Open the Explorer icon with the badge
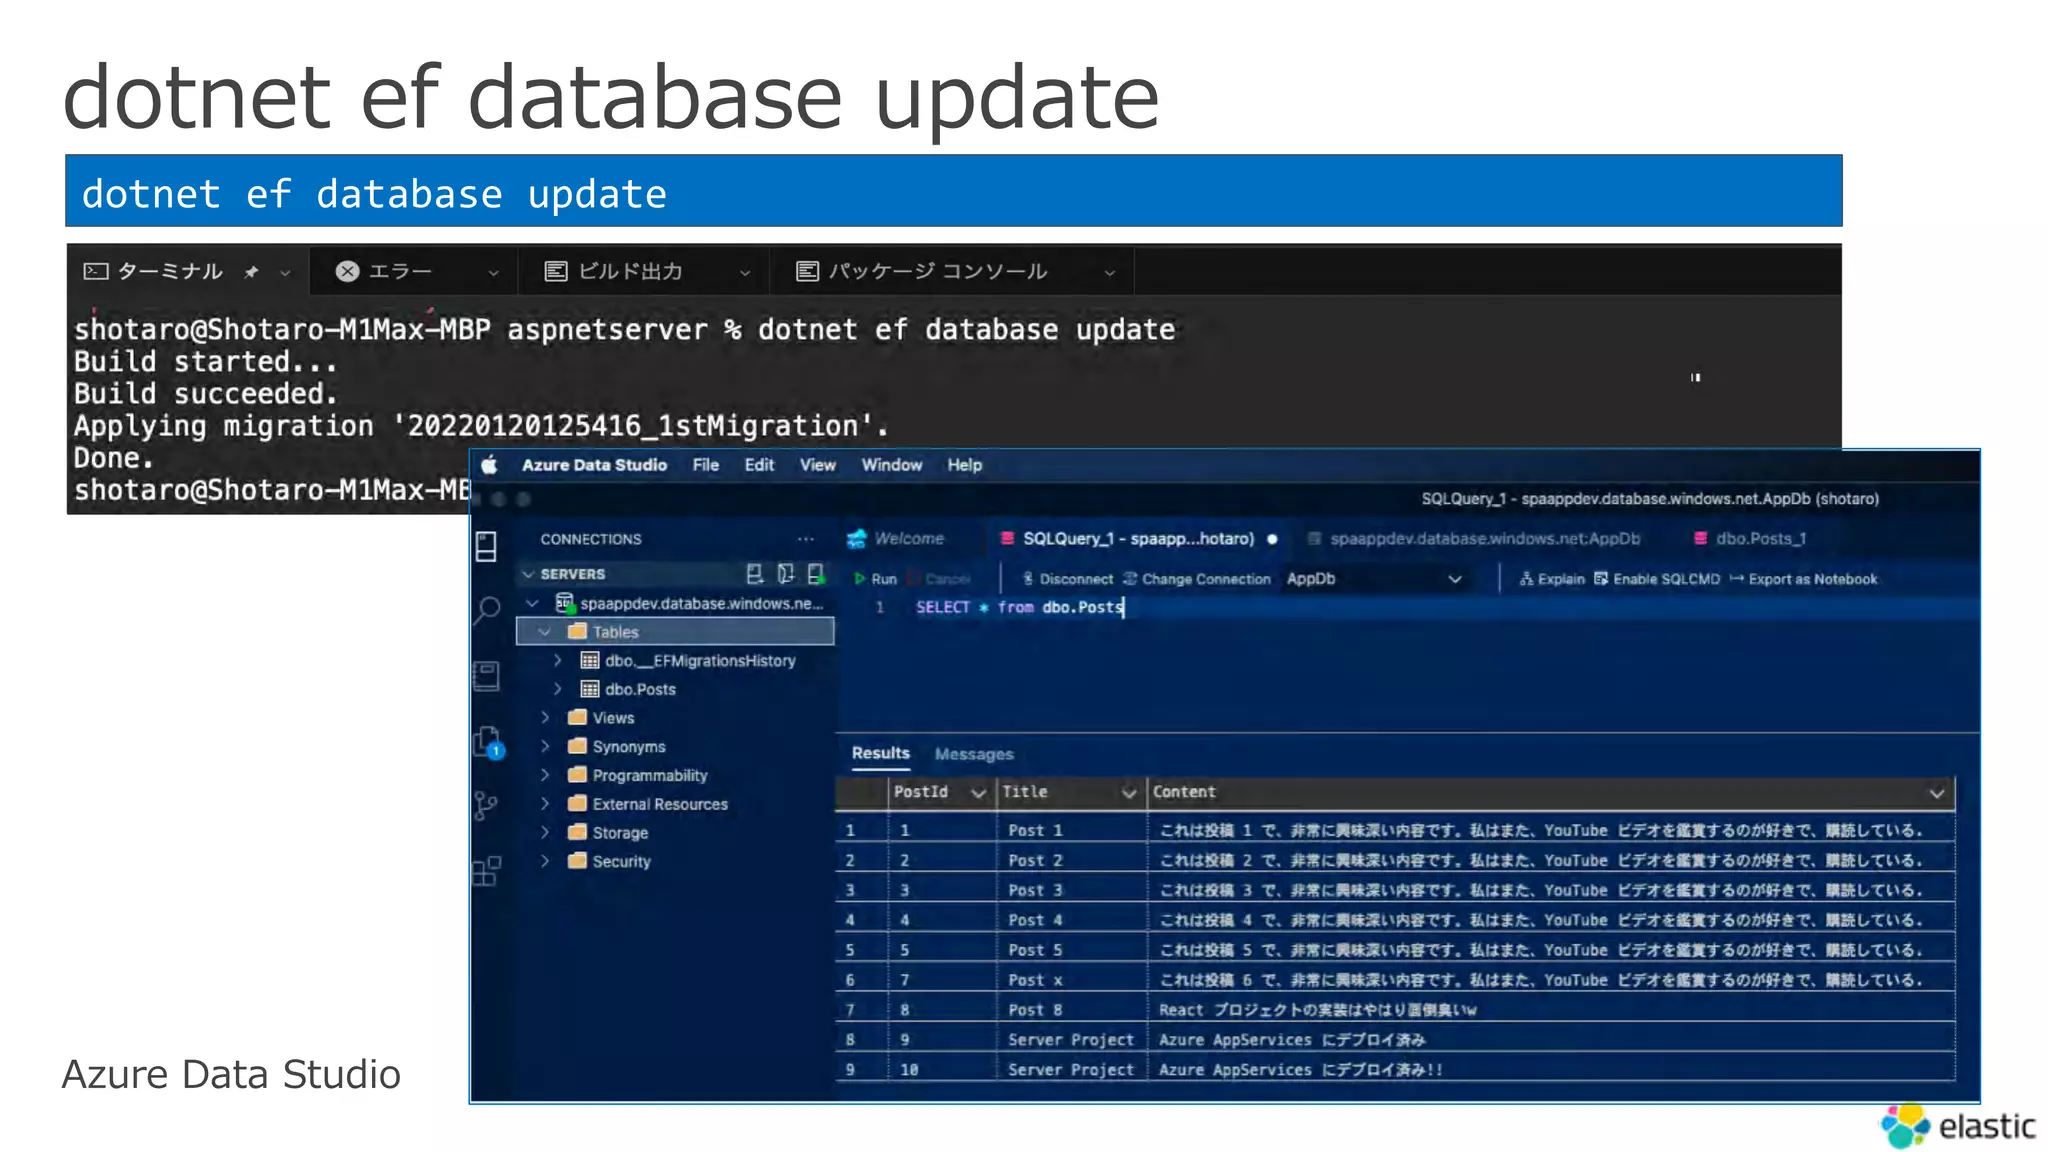Image resolution: width=2048 pixels, height=1152 pixels. click(x=488, y=742)
